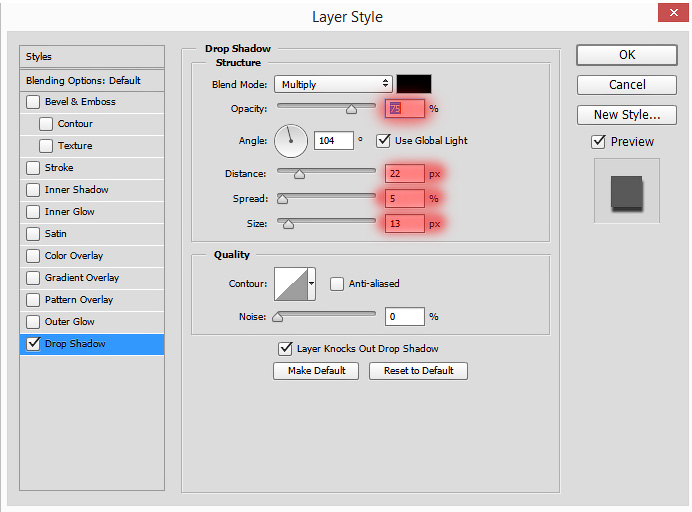The image size is (692, 512).
Task: Open the Blend Mode Multiply dropdown
Action: click(333, 84)
